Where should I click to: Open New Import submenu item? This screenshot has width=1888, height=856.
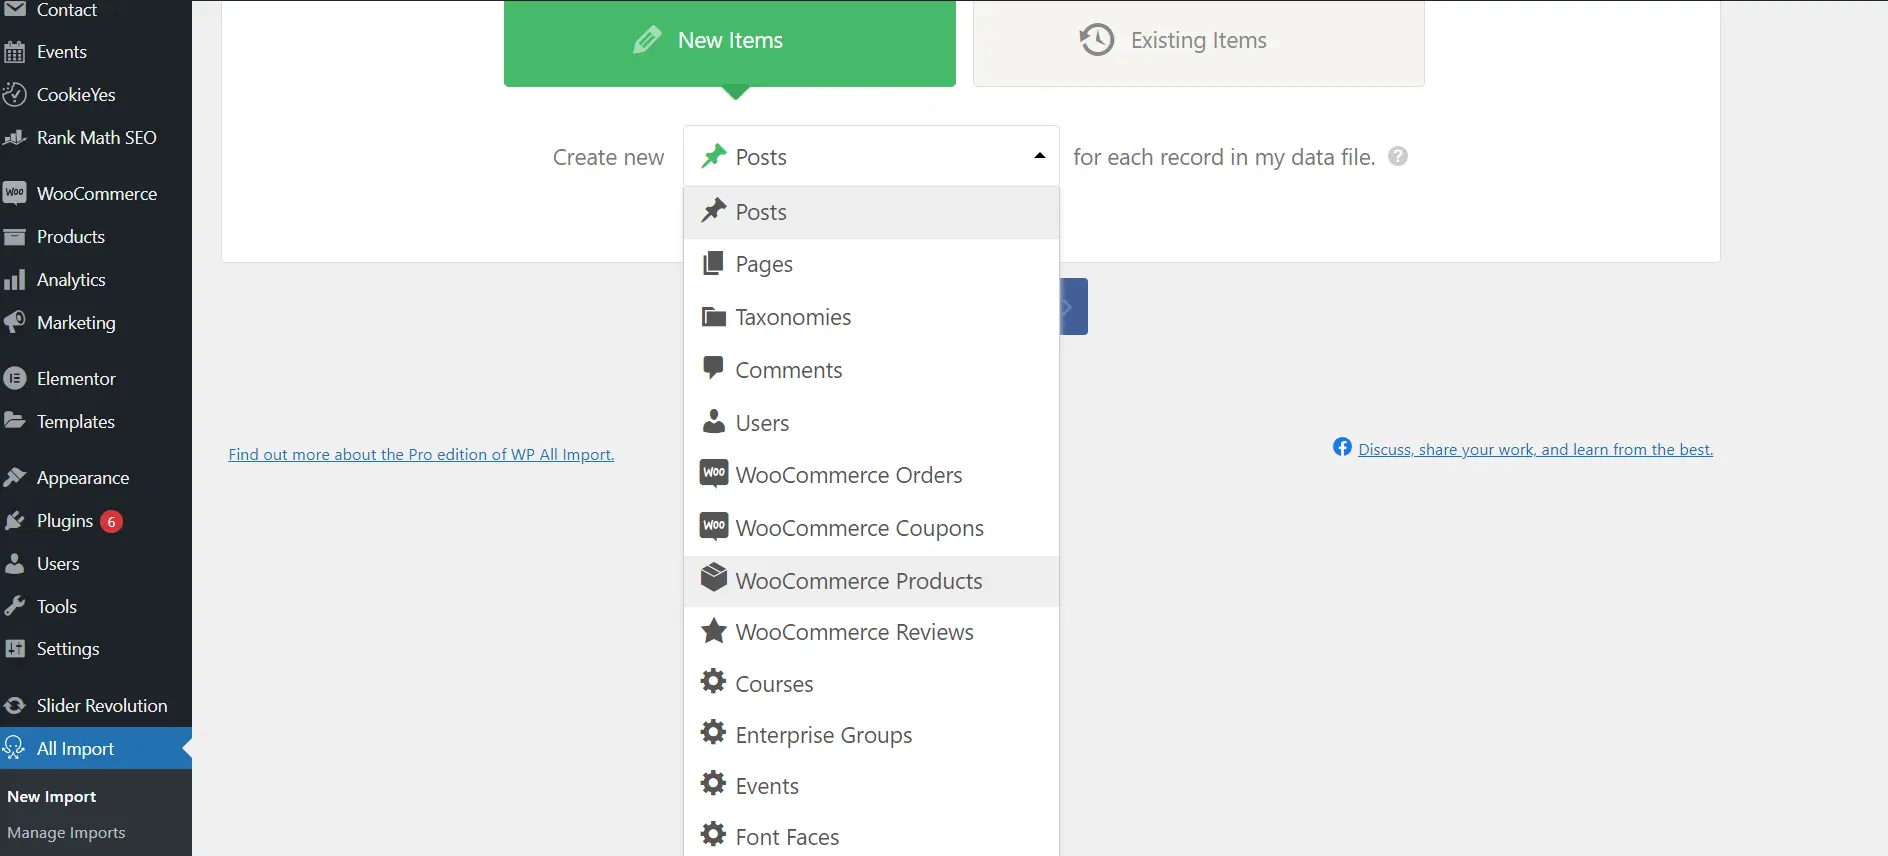[52, 796]
